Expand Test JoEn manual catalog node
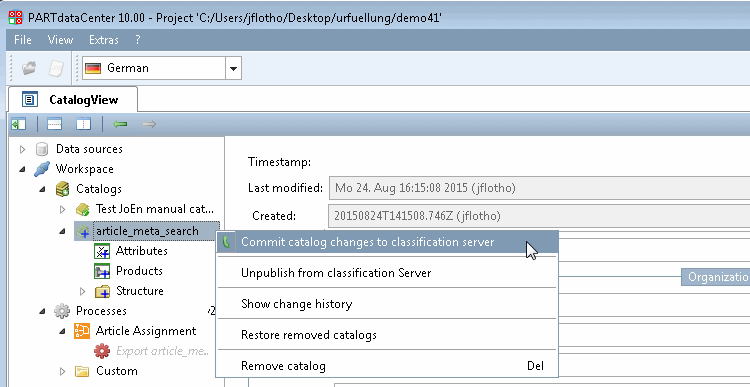 pyautogui.click(x=62, y=210)
